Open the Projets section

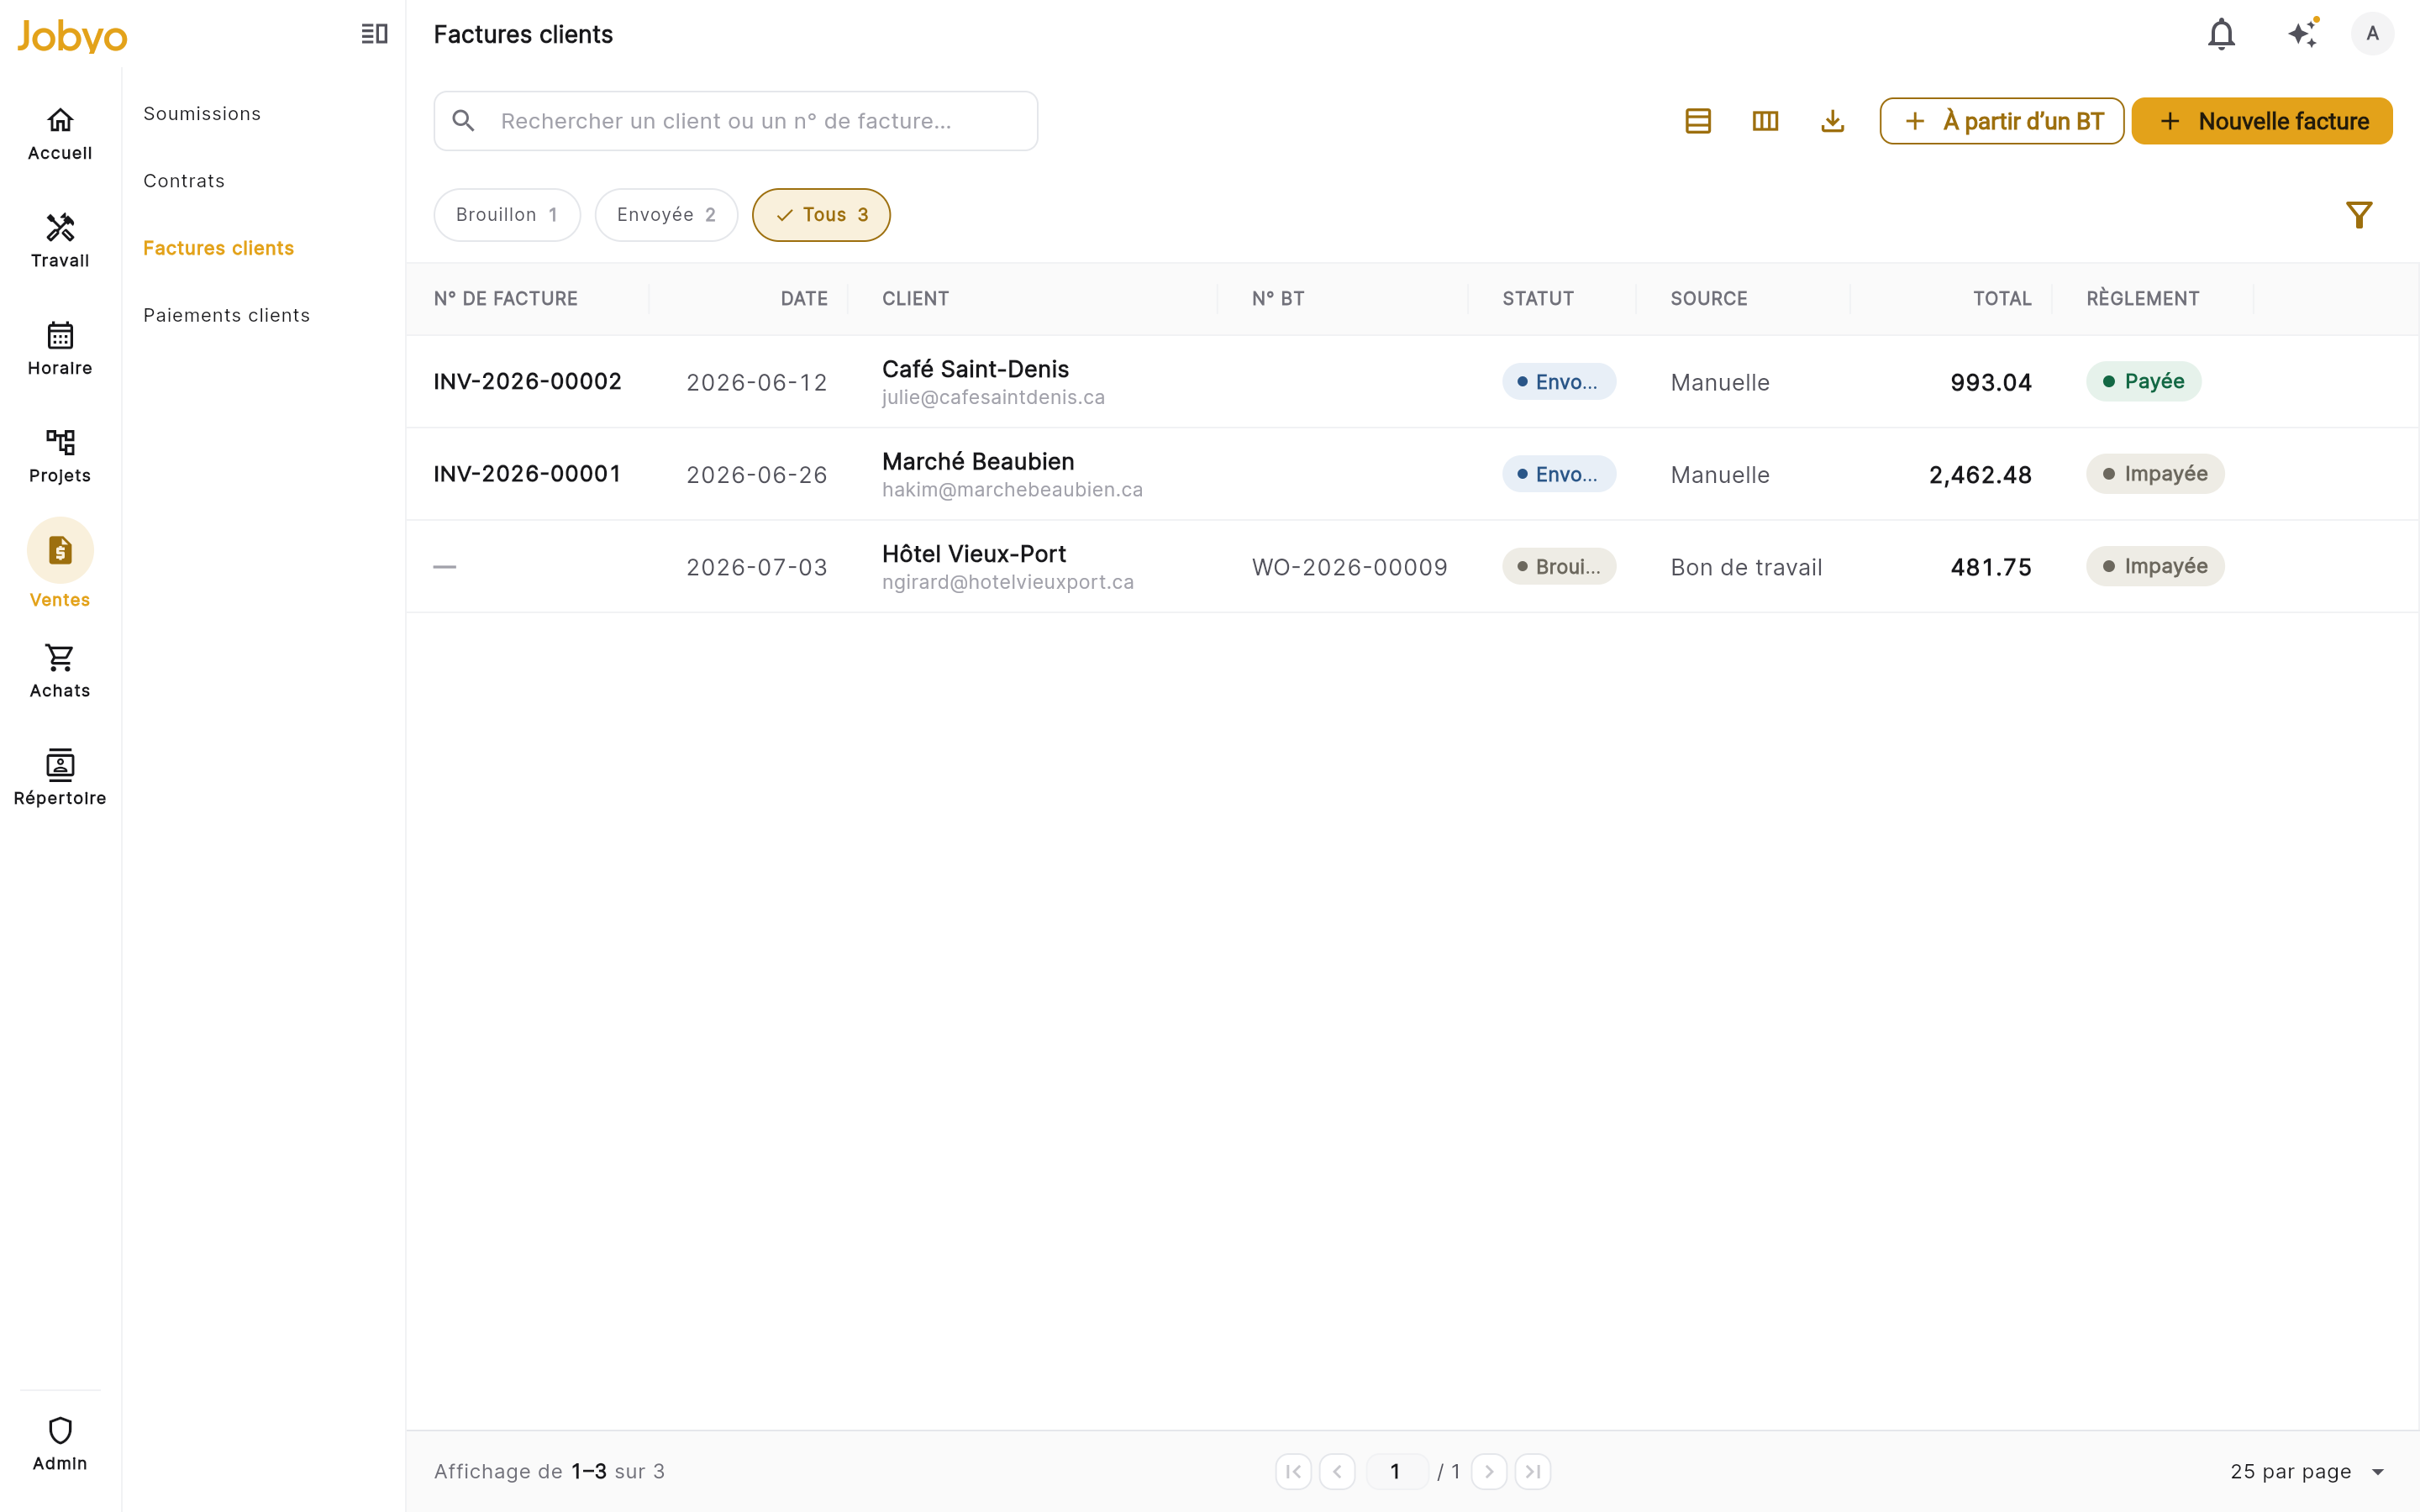click(x=60, y=456)
